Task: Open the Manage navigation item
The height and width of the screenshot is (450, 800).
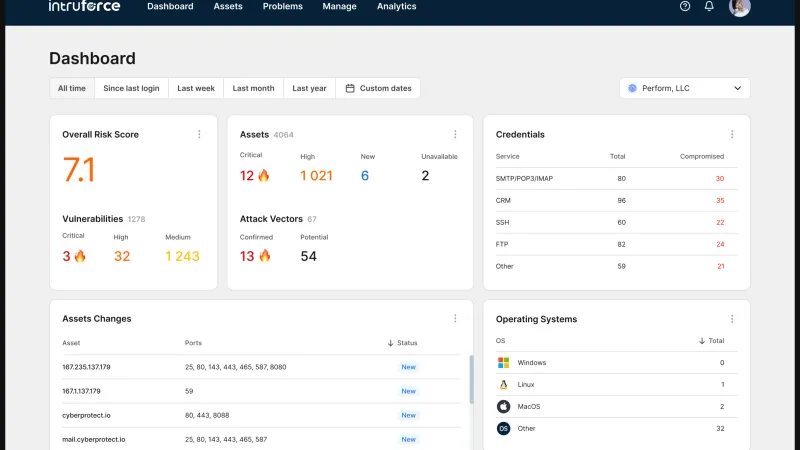Action: (339, 6)
